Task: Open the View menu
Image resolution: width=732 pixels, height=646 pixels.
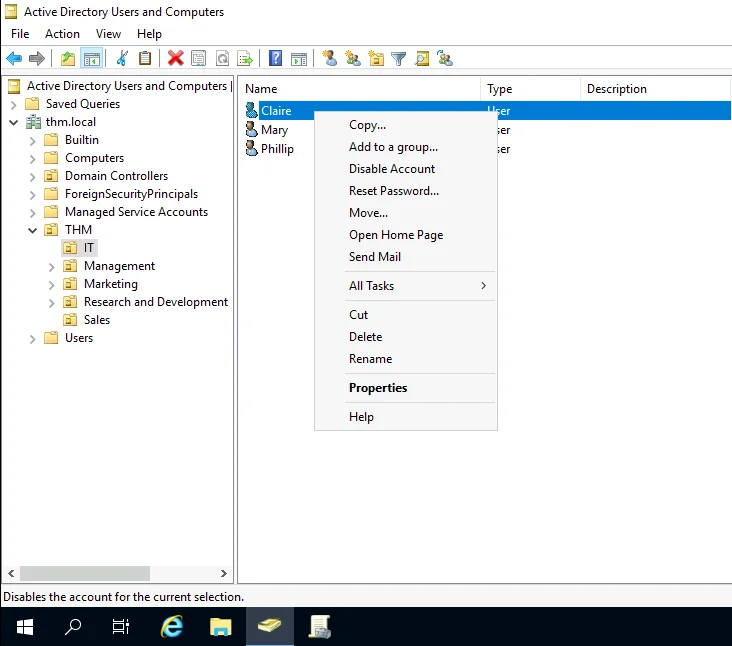Action: [108, 34]
